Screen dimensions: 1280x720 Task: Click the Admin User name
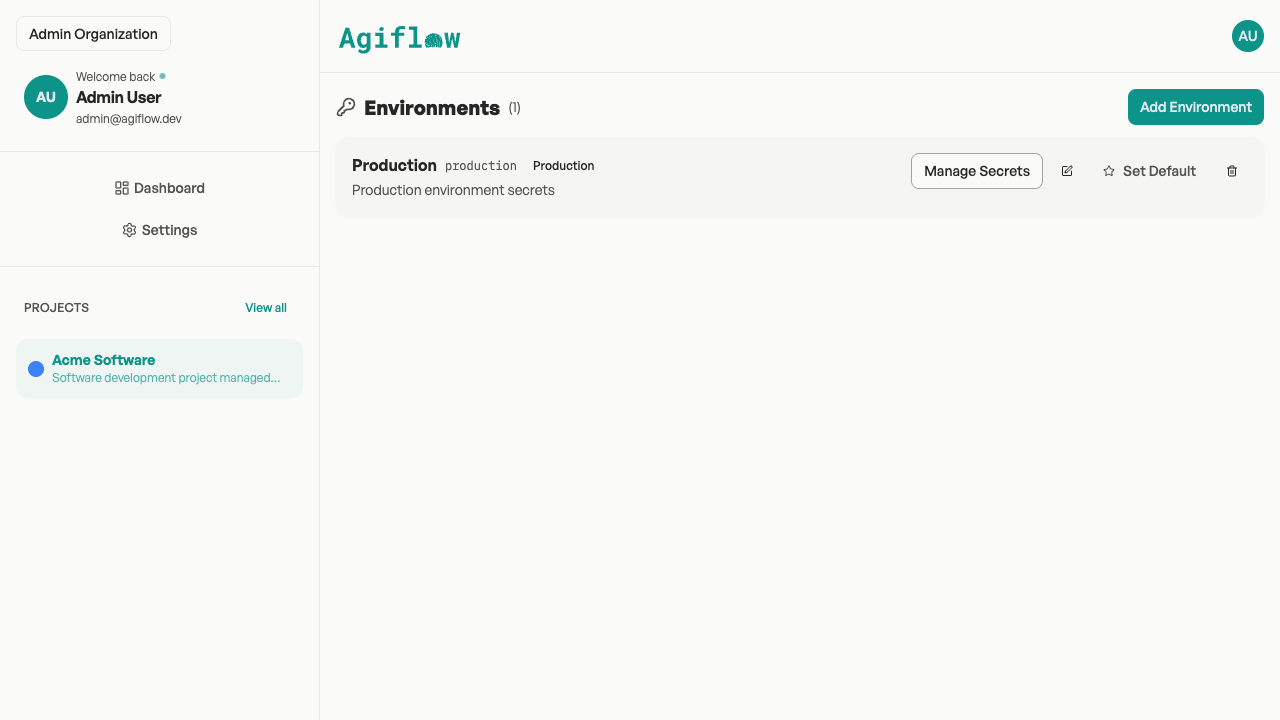[x=119, y=97]
